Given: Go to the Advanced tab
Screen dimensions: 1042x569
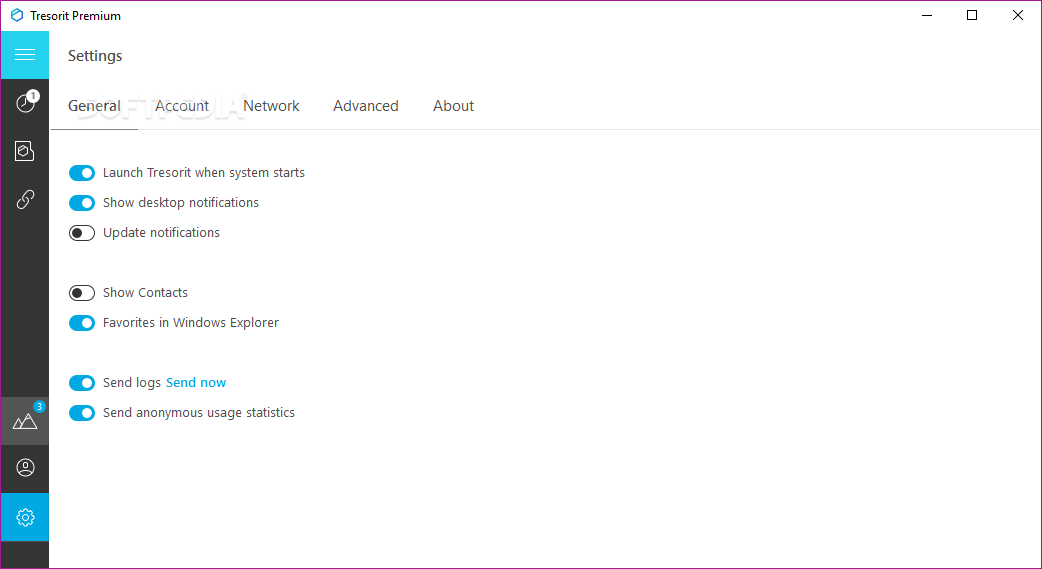Looking at the screenshot, I should 365,106.
